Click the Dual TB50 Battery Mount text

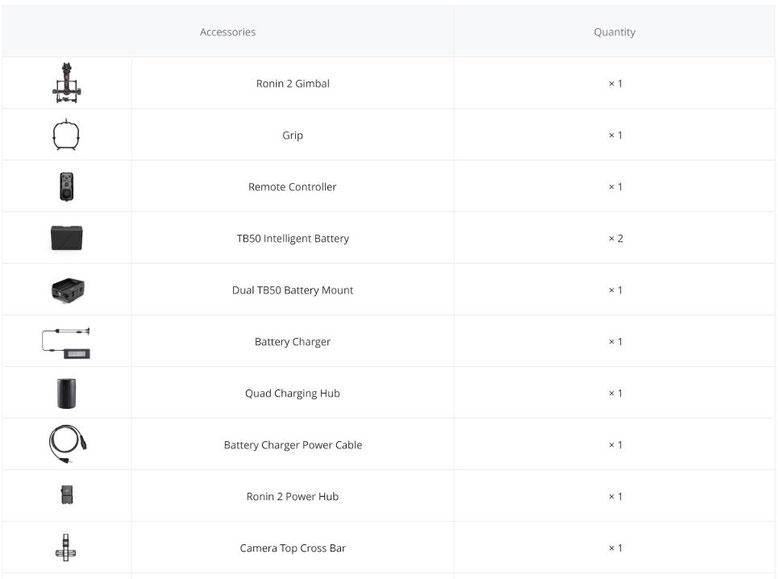coord(293,290)
